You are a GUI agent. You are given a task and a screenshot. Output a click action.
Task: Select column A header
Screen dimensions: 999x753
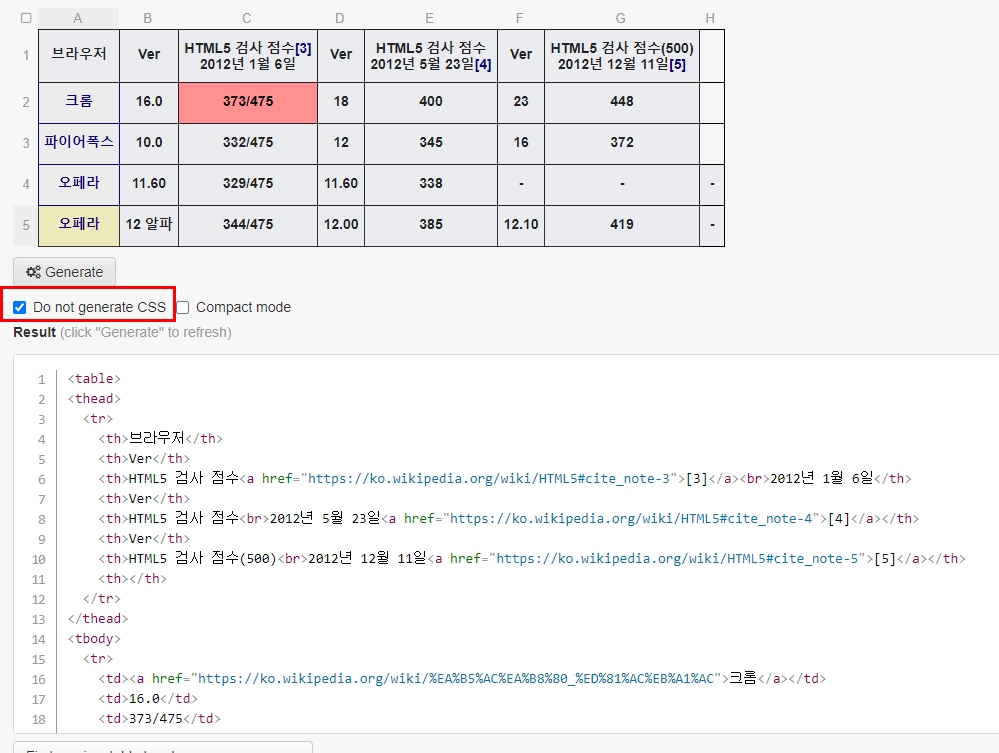pos(78,18)
